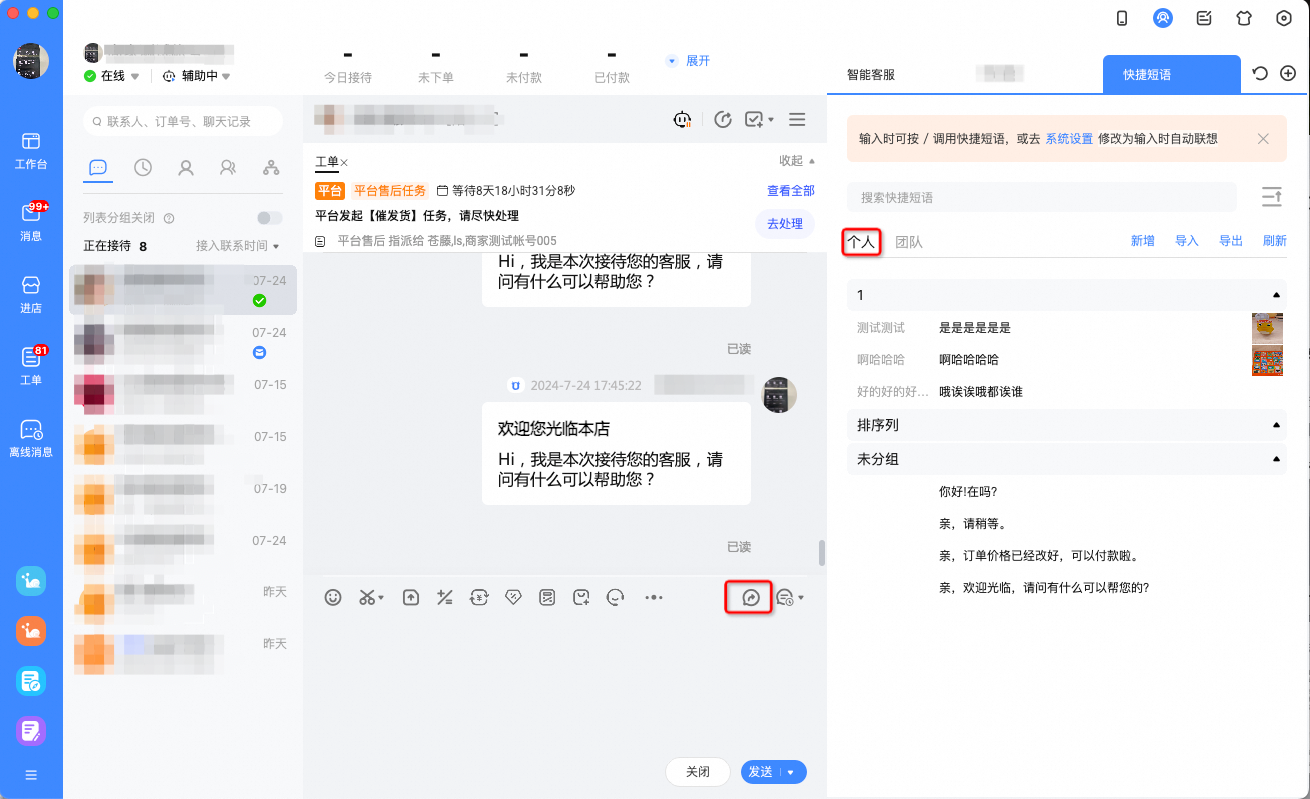1310x799 pixels.
Task: Click the robot assistant icon in chat header
Action: (683, 119)
